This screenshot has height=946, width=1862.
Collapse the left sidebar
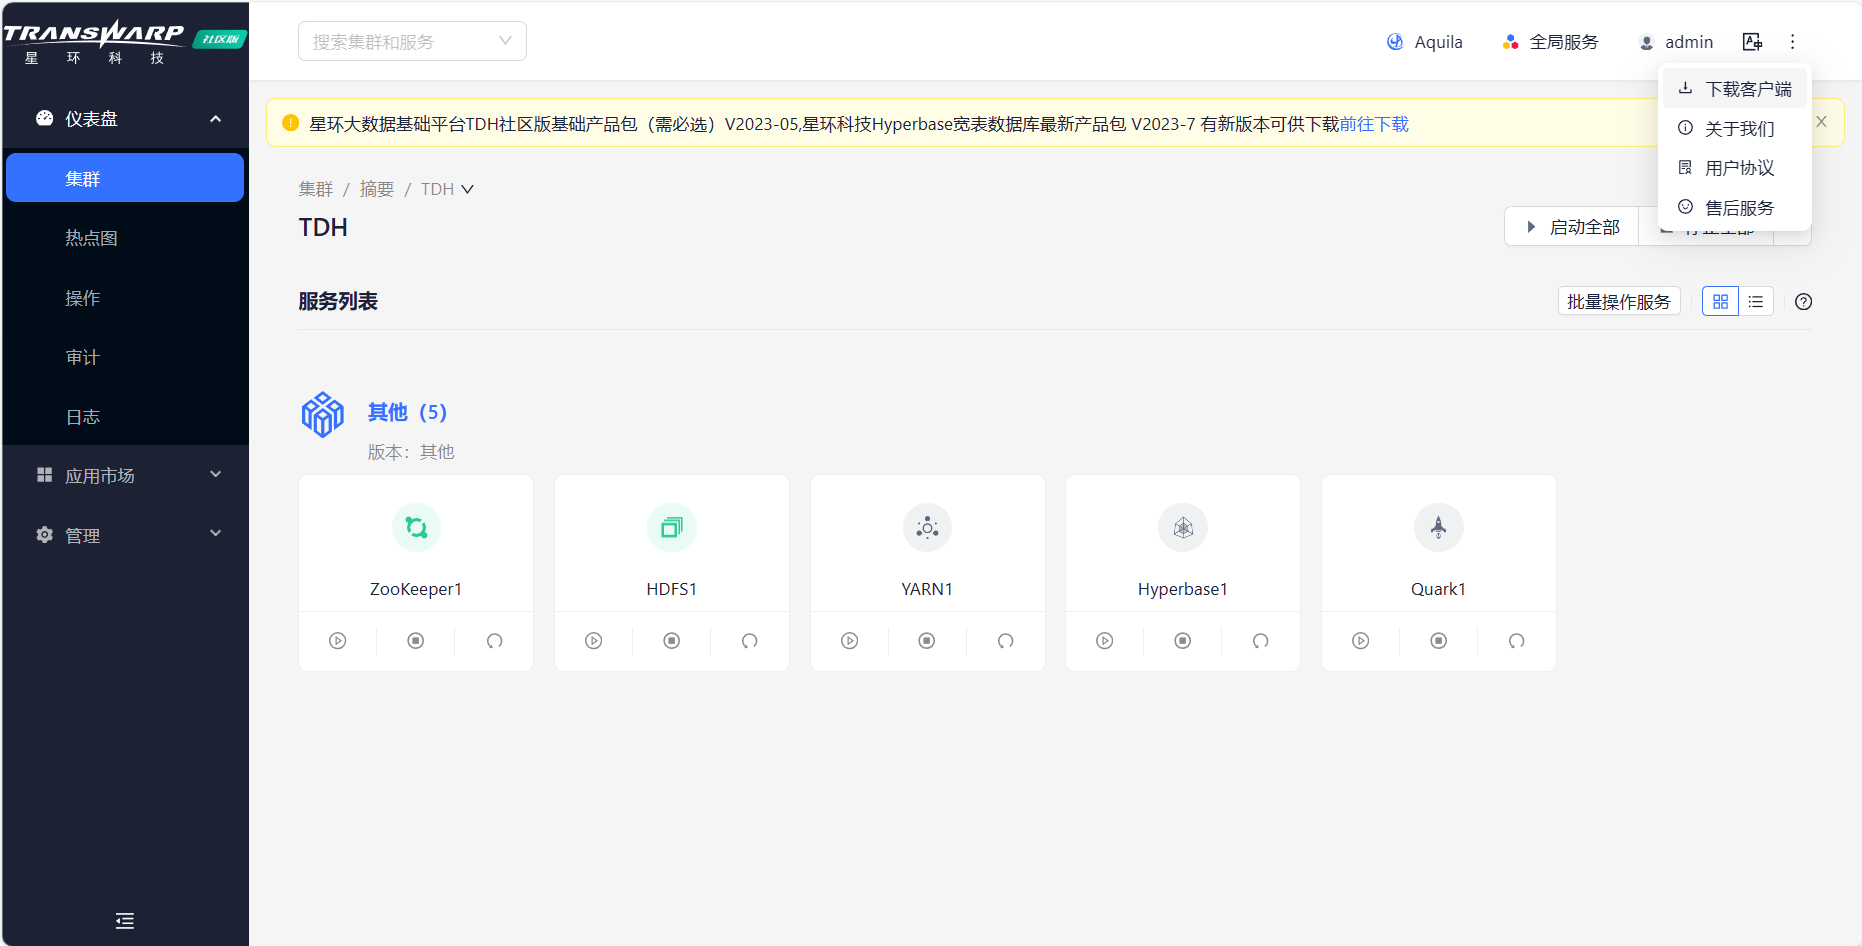click(124, 920)
